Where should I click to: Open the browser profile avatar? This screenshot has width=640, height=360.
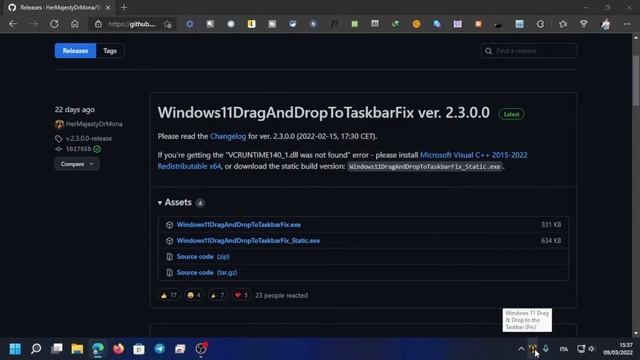point(605,24)
